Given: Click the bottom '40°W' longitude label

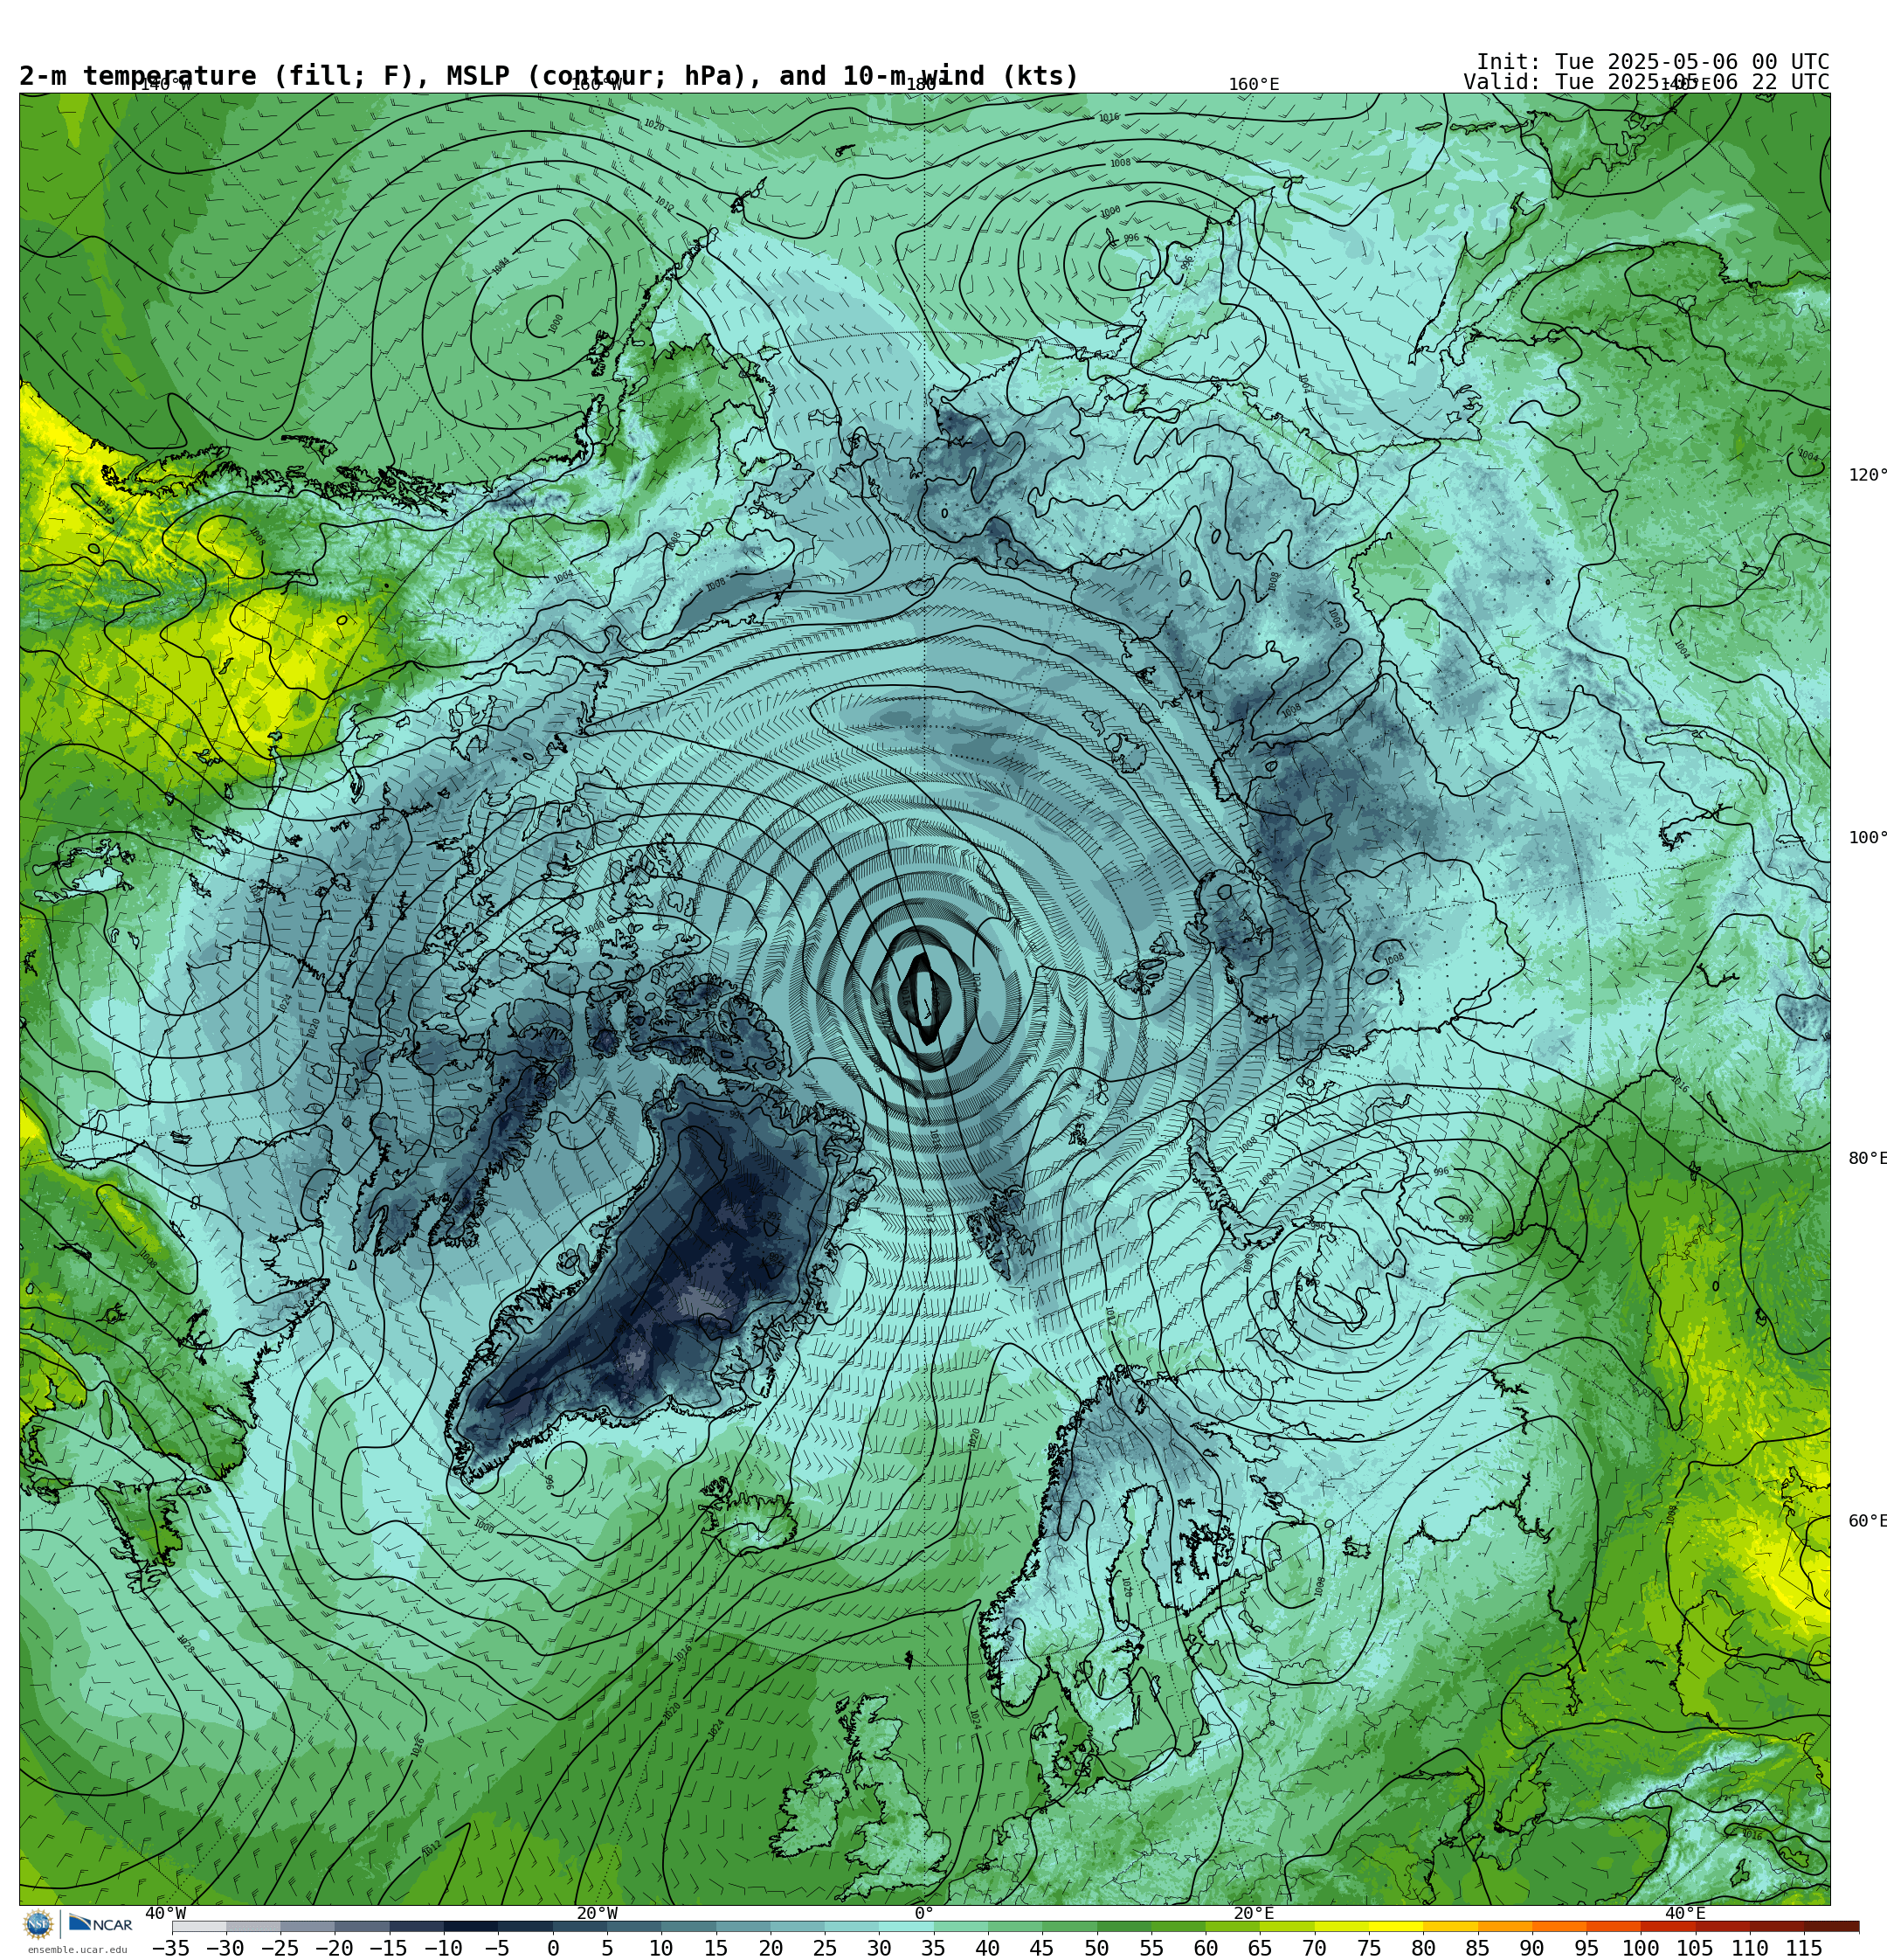Looking at the screenshot, I should [x=165, y=1913].
